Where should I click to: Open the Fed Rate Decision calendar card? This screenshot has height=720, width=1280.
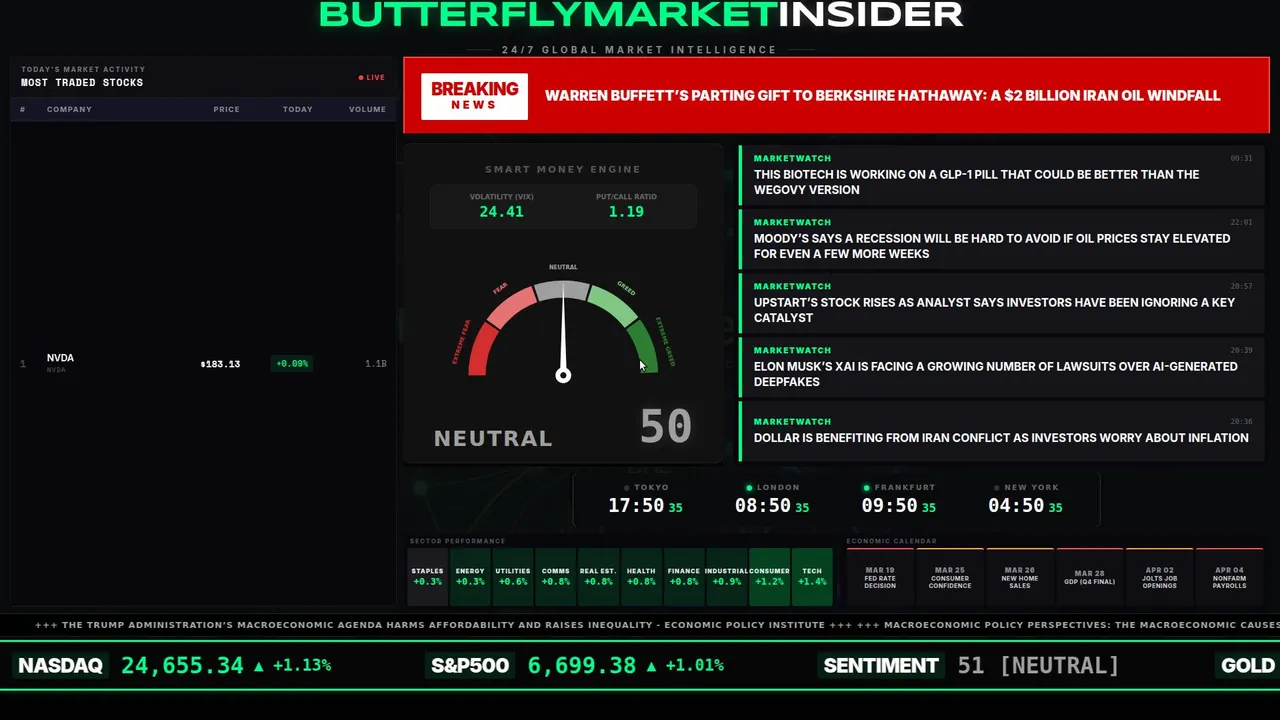click(880, 577)
